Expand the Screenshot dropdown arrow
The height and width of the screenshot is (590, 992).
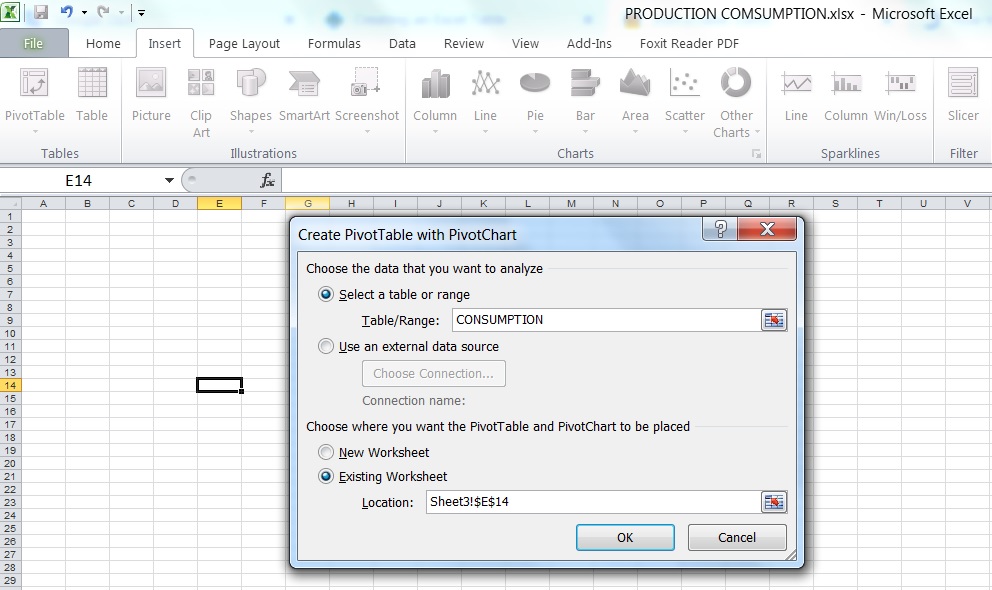pos(367,132)
